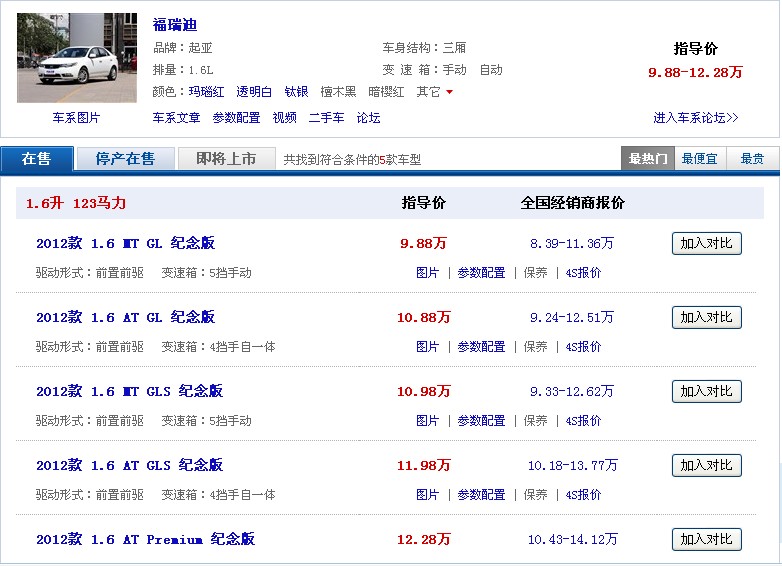Open 4S报价 for the 1.6 AT GLS row

584,495
